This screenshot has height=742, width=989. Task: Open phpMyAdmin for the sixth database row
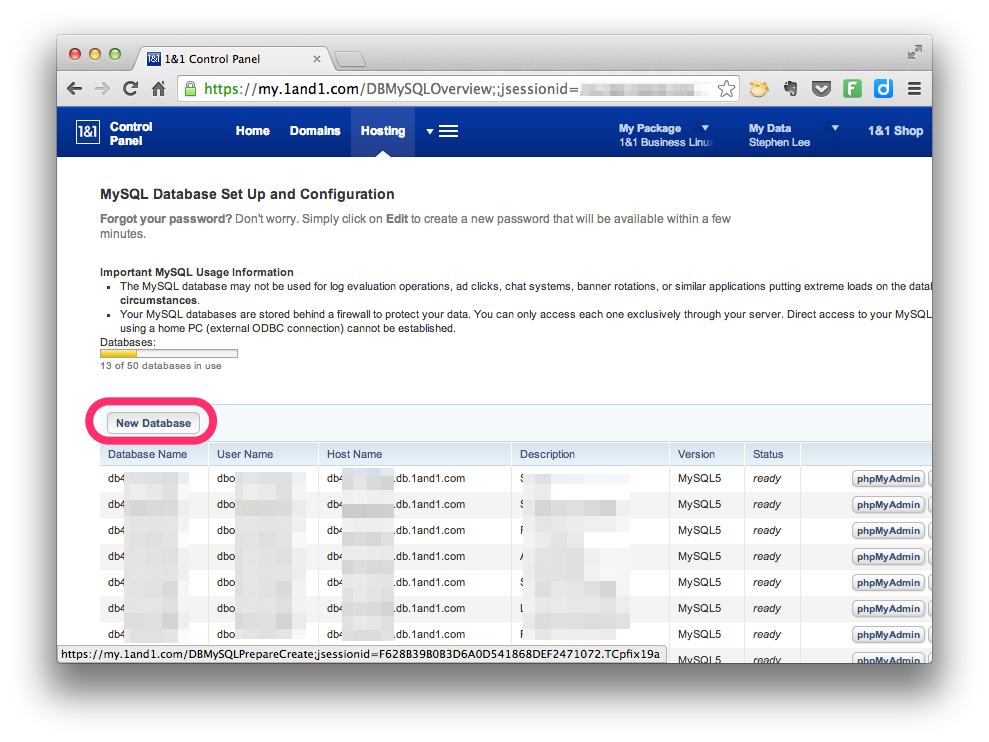pos(888,608)
